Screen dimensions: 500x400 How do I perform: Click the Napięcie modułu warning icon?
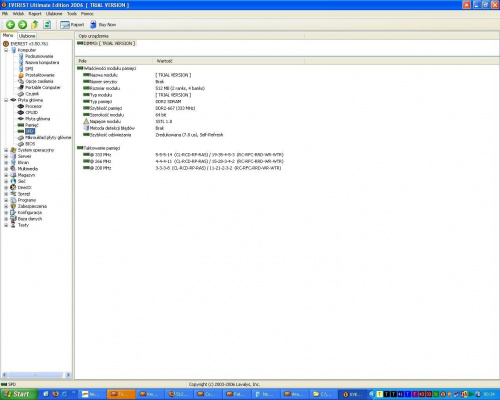(x=86, y=121)
